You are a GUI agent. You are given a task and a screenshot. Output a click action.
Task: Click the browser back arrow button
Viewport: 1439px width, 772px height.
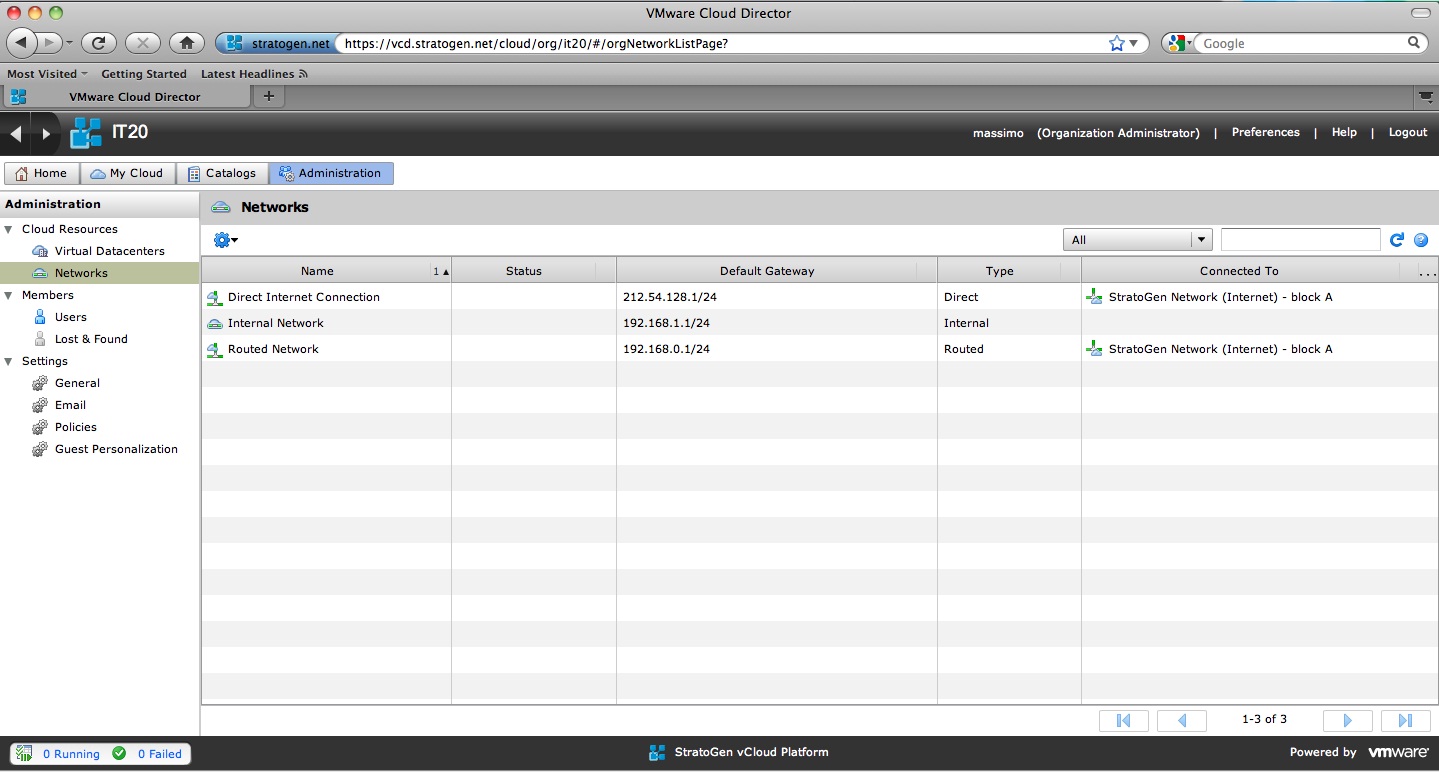(23, 43)
